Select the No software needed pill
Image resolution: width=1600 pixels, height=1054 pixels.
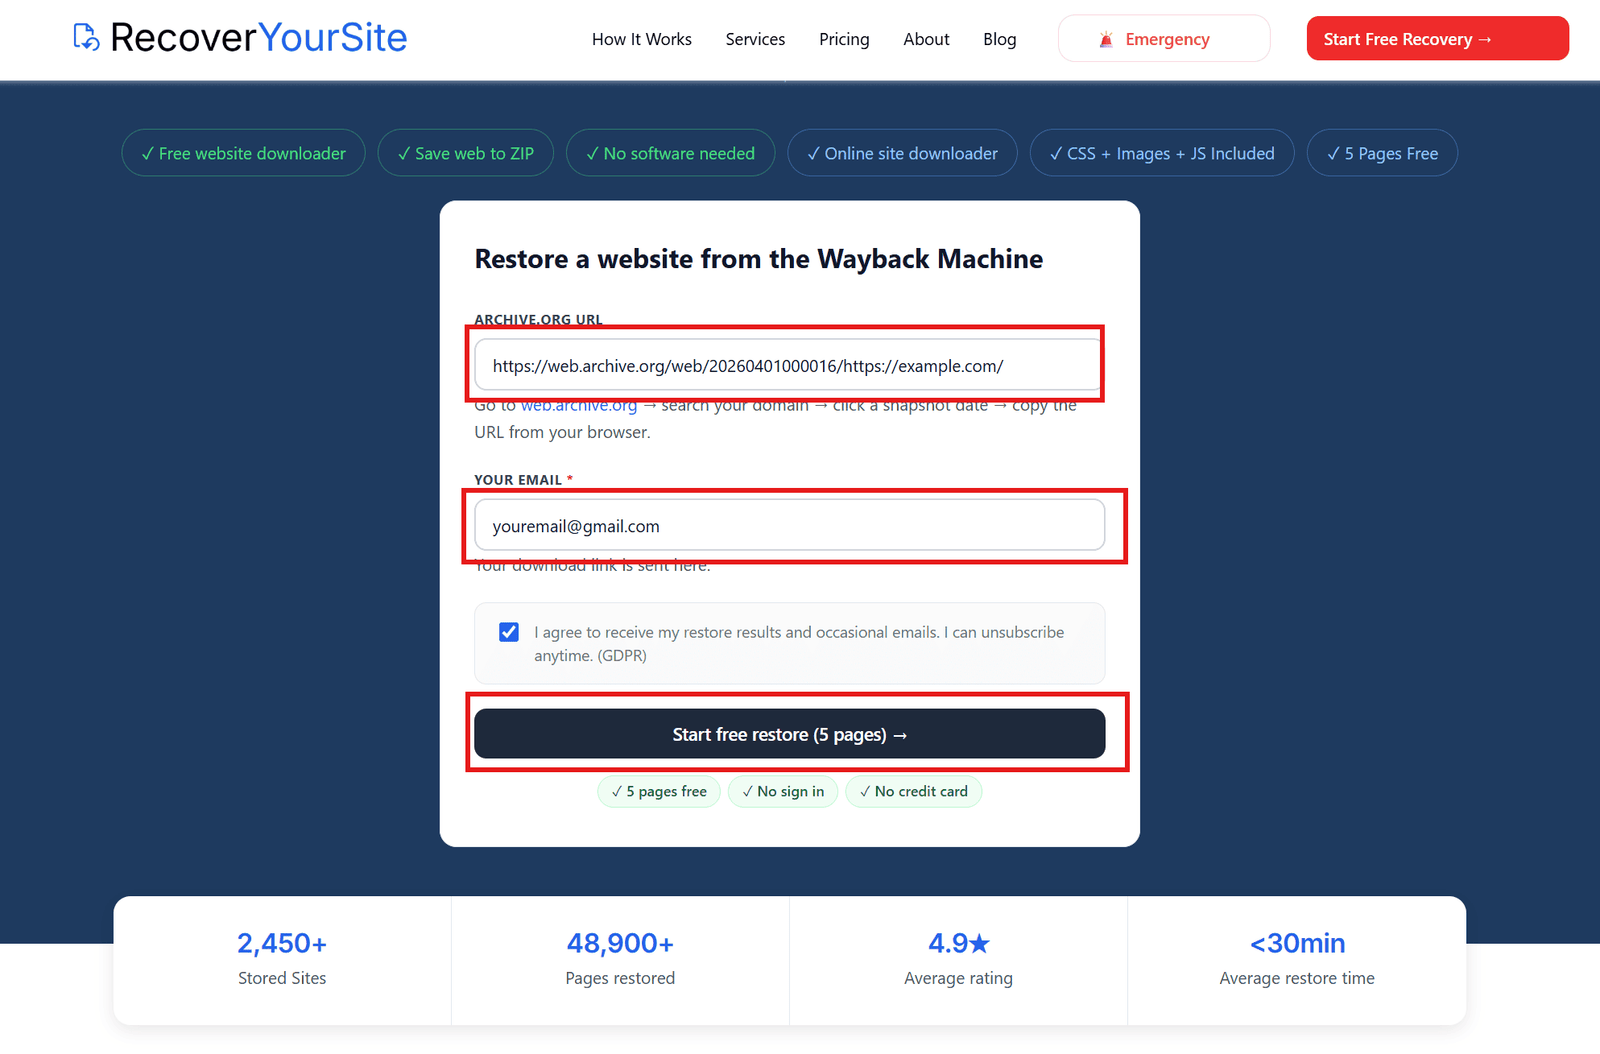click(670, 153)
